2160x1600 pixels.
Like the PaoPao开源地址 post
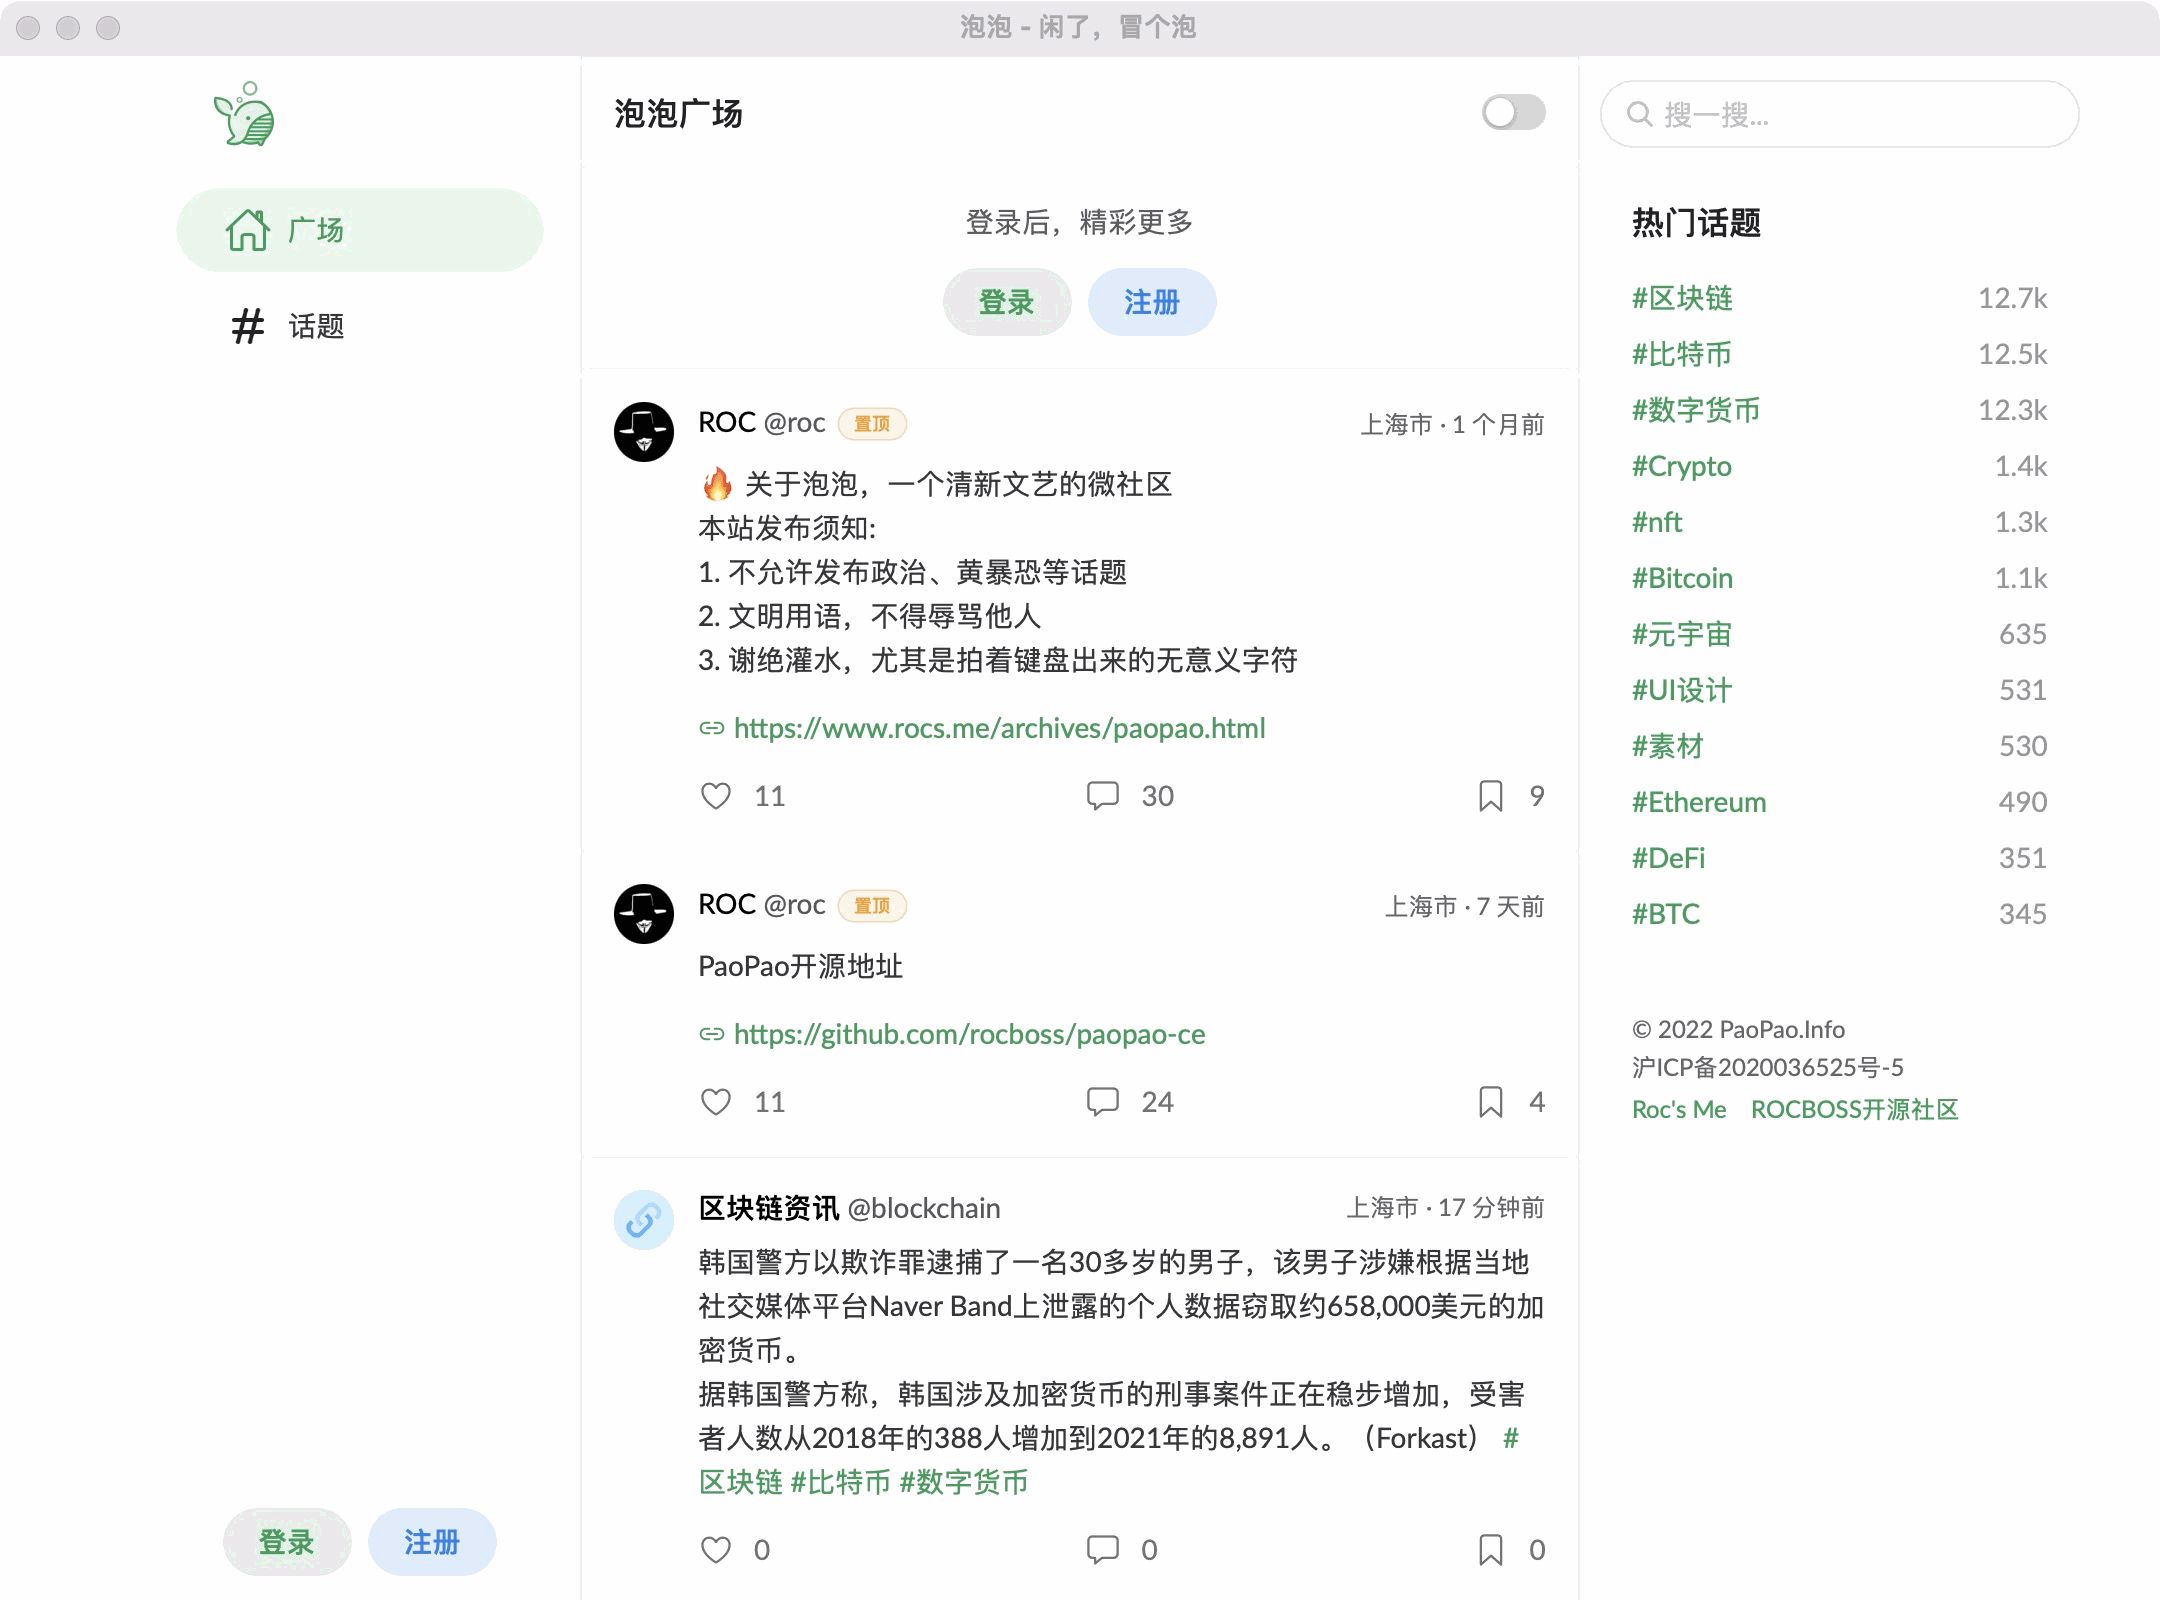(716, 1102)
